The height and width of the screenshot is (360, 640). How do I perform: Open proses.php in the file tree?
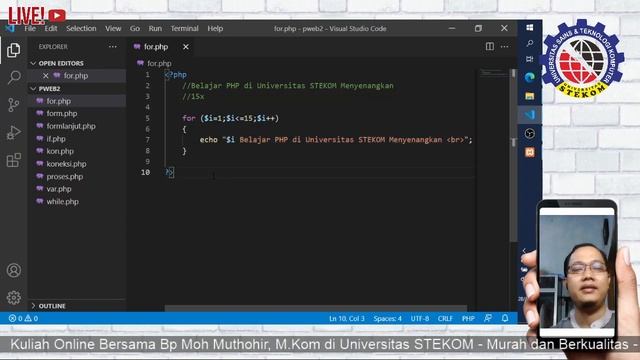pyautogui.click(x=77, y=176)
